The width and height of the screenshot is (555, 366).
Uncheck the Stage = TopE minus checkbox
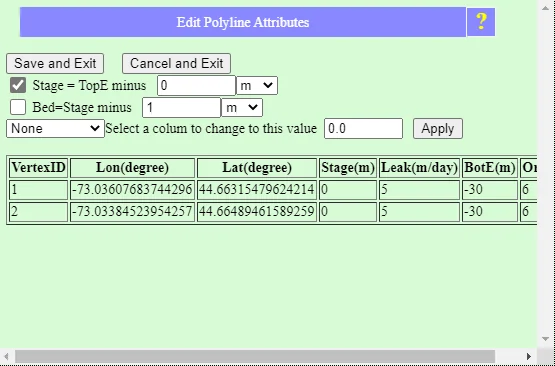(18, 85)
